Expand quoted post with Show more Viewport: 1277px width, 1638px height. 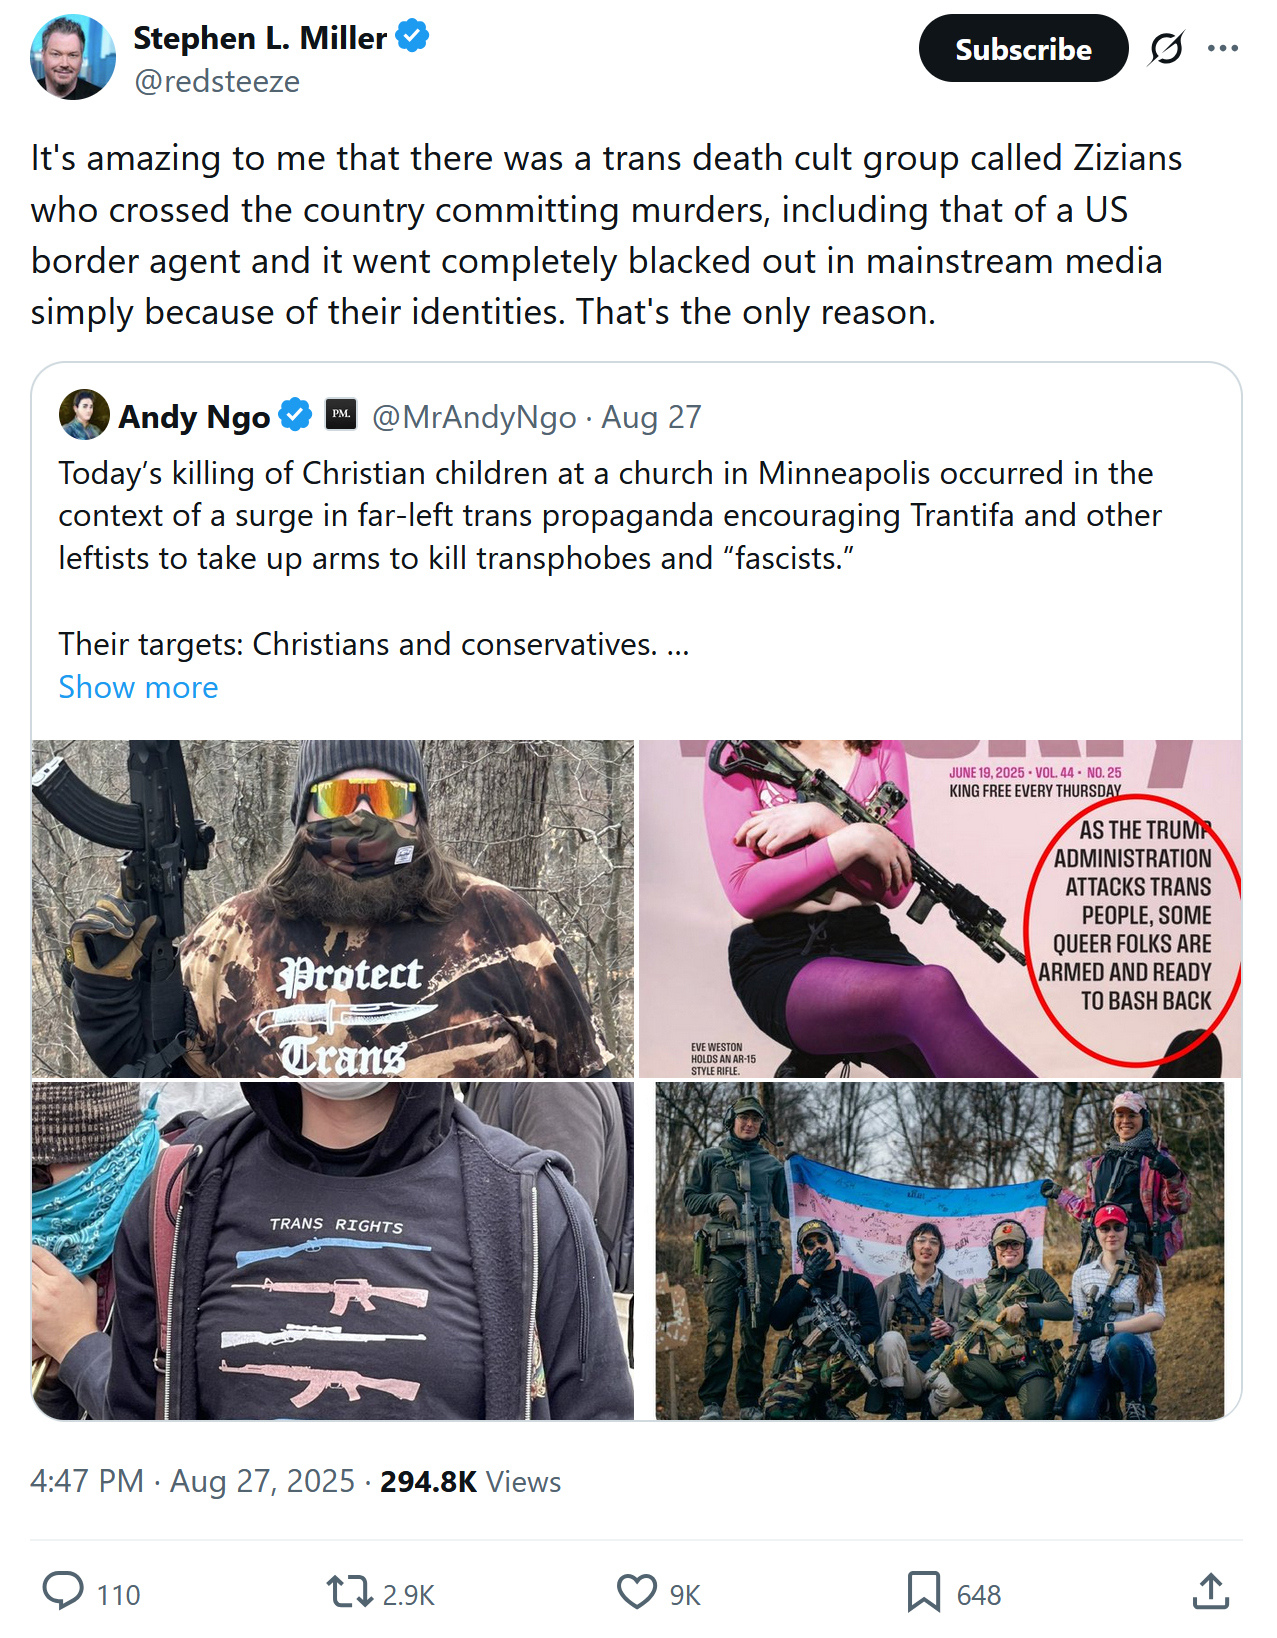click(x=138, y=687)
